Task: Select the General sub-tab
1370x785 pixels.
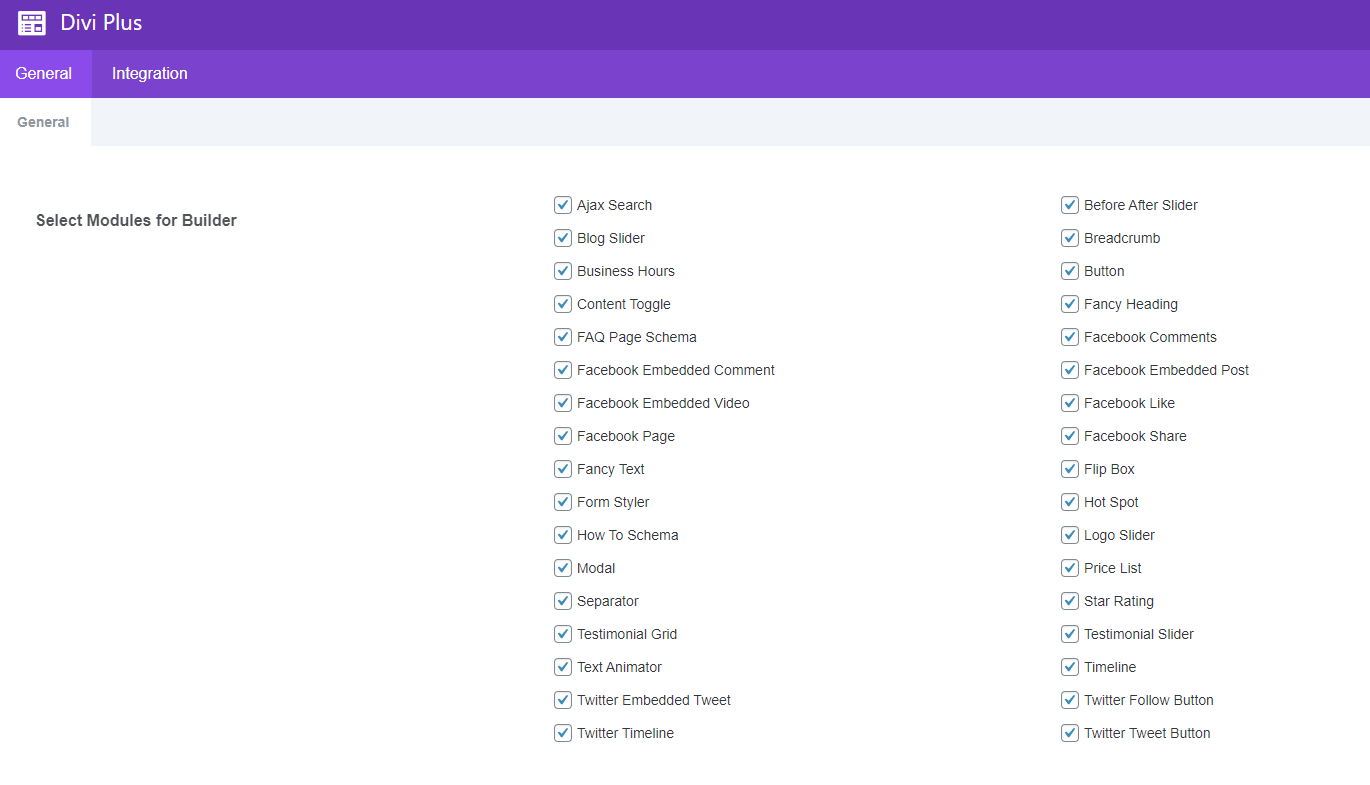Action: (x=44, y=122)
